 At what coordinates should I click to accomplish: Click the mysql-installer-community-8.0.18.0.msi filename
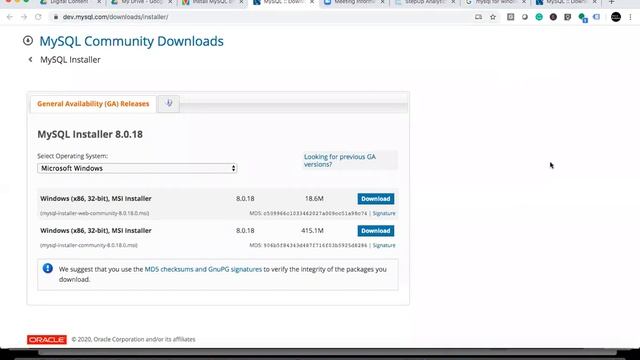(89, 245)
